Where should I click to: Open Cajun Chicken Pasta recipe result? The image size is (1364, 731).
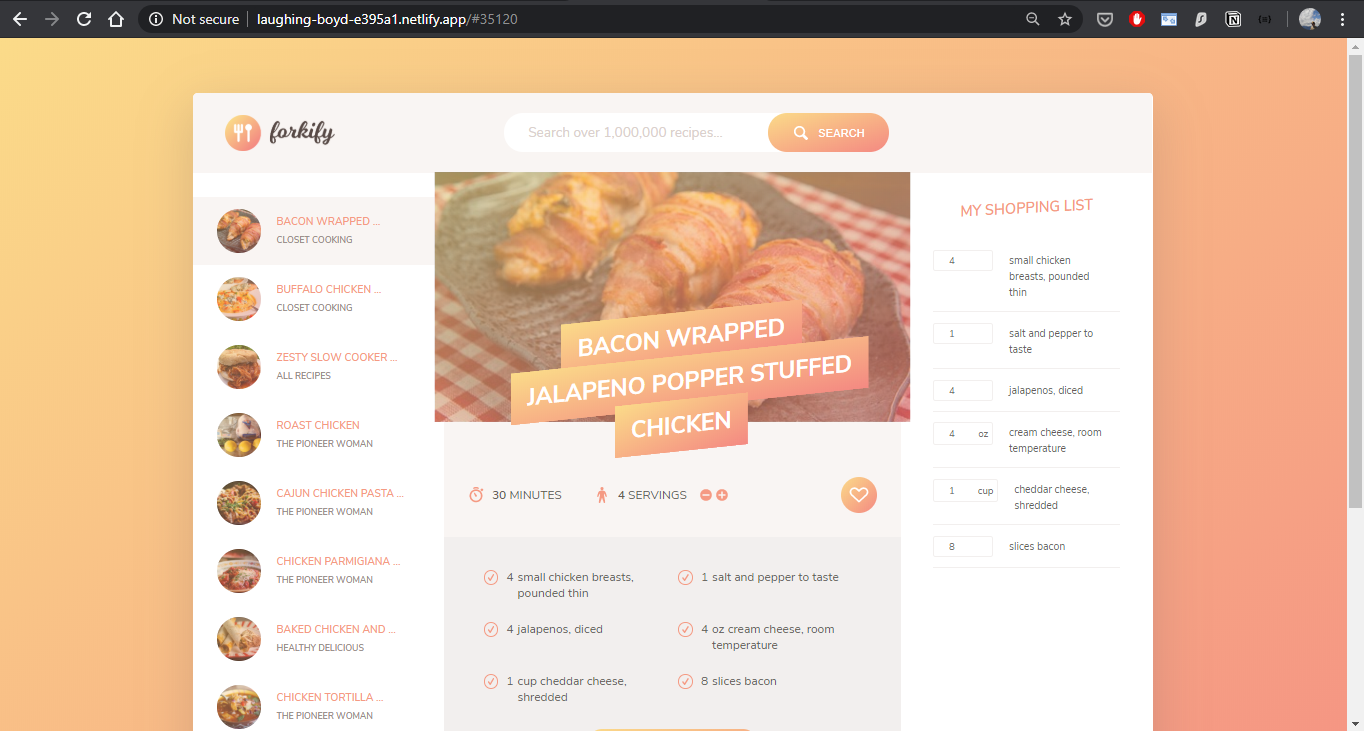pyautogui.click(x=314, y=503)
